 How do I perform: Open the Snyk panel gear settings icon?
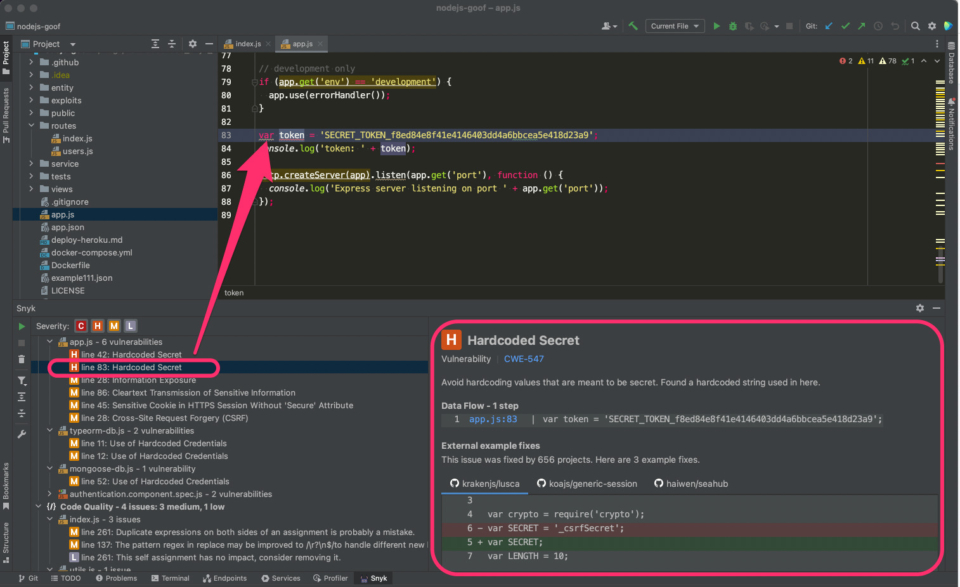[x=920, y=308]
